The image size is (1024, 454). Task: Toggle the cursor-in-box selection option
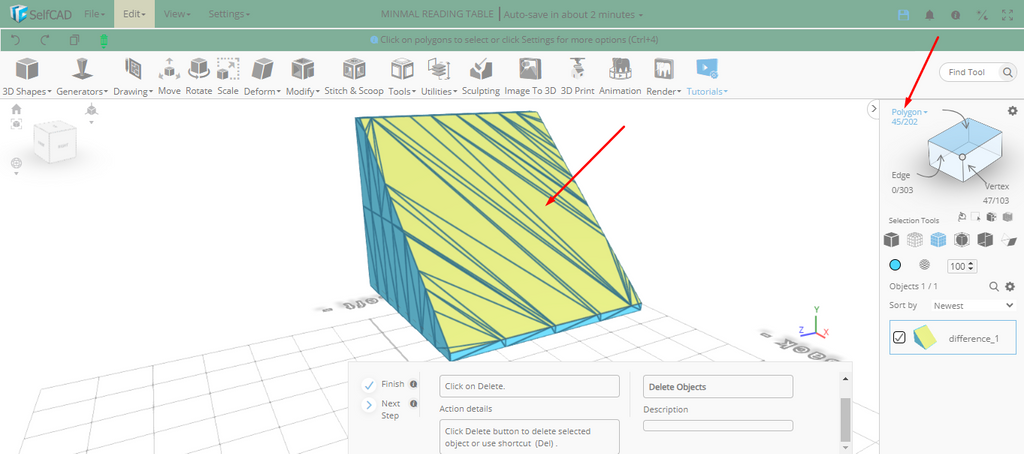point(976,217)
